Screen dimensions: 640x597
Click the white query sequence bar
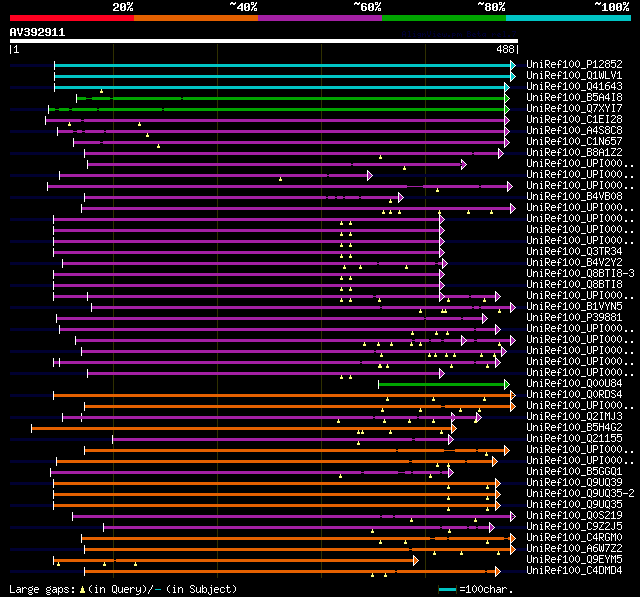coord(264,41)
